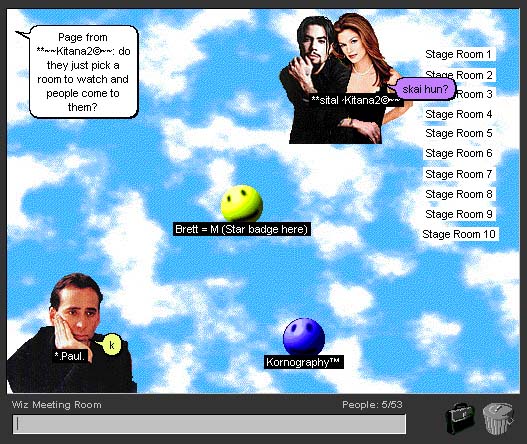This screenshot has height=444, width=527.
Task: Jump to Stage Room 8
Action: 458,194
